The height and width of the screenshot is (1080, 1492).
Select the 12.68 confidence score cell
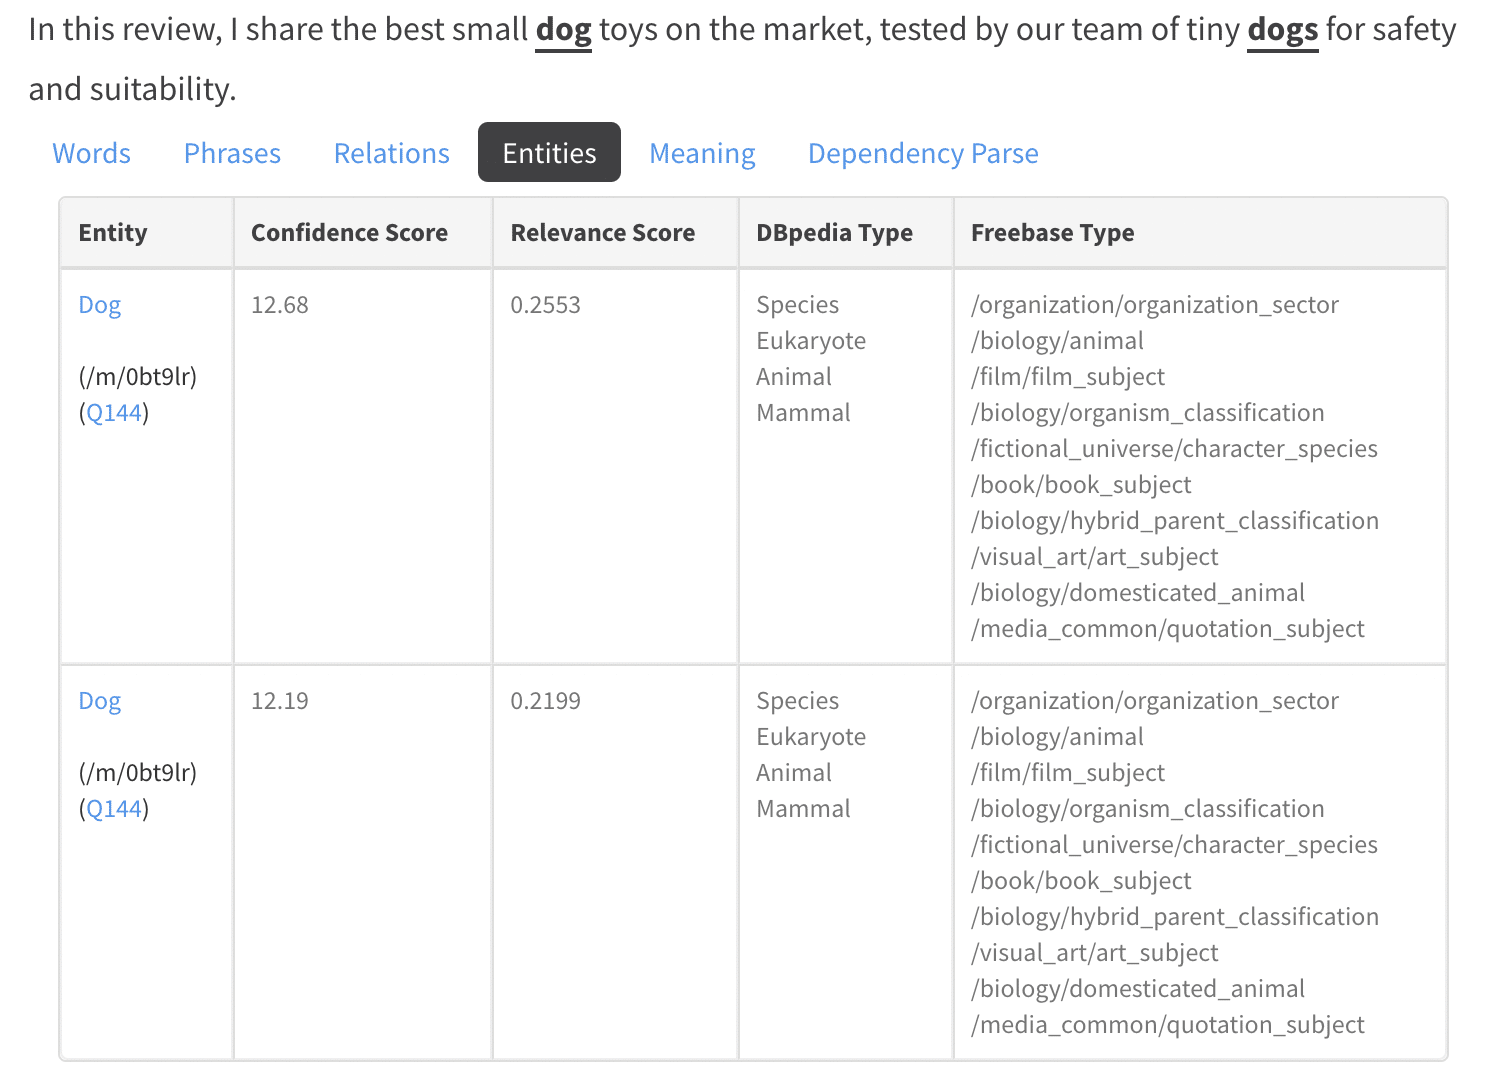[x=280, y=305]
